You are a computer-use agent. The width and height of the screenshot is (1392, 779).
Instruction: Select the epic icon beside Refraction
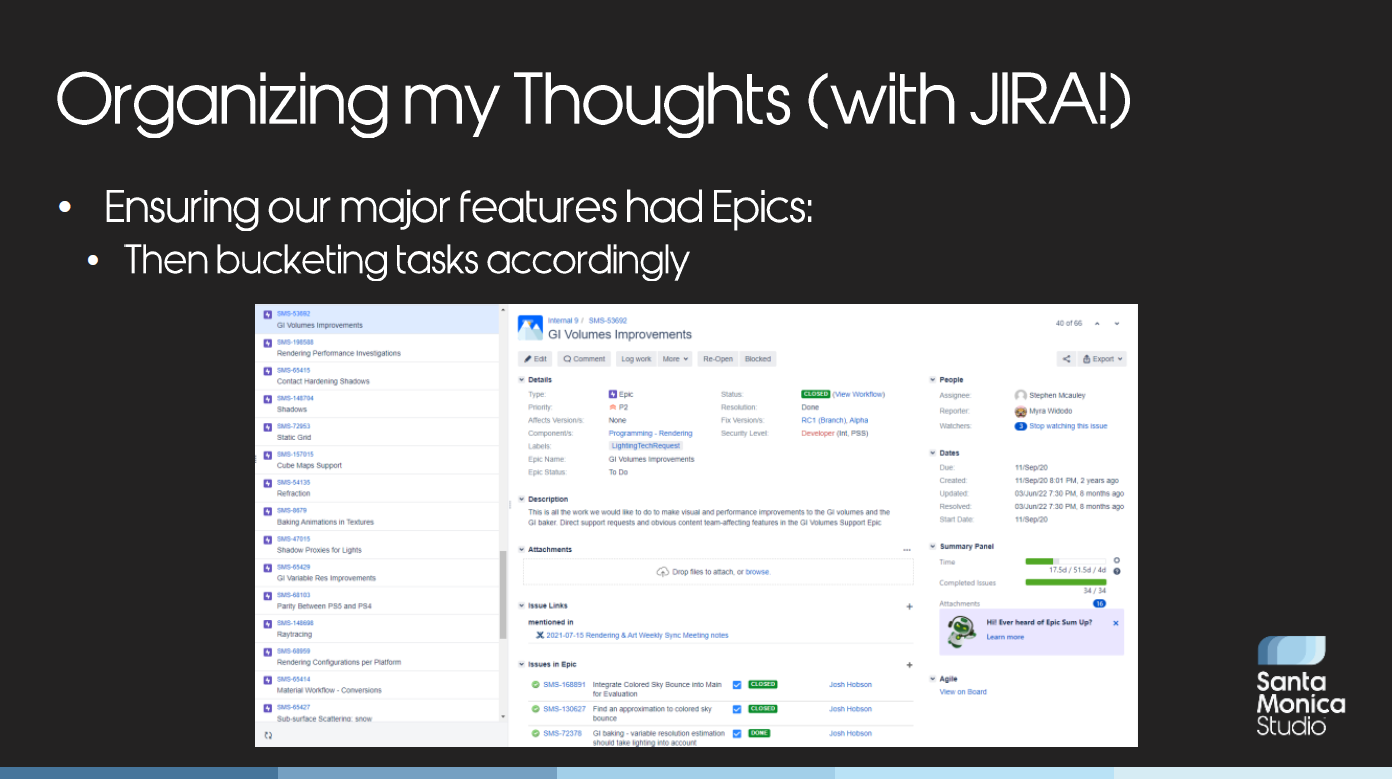pos(267,483)
